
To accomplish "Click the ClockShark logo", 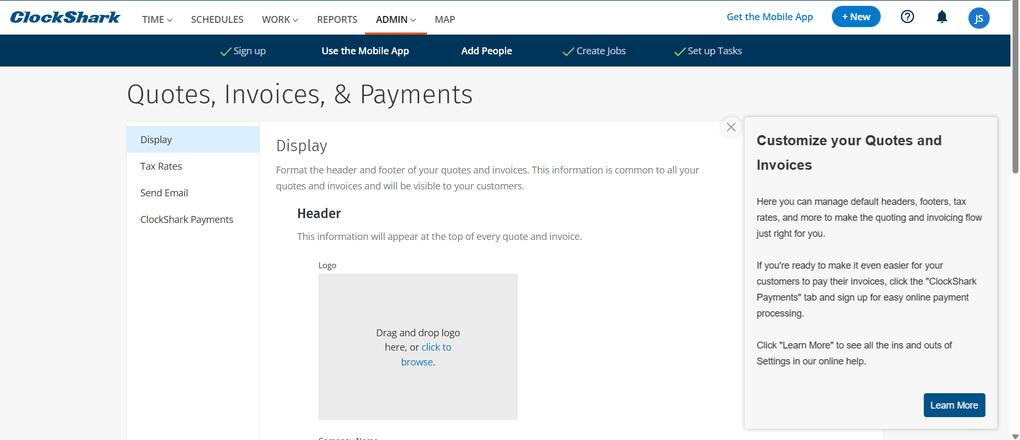I will [x=65, y=18].
